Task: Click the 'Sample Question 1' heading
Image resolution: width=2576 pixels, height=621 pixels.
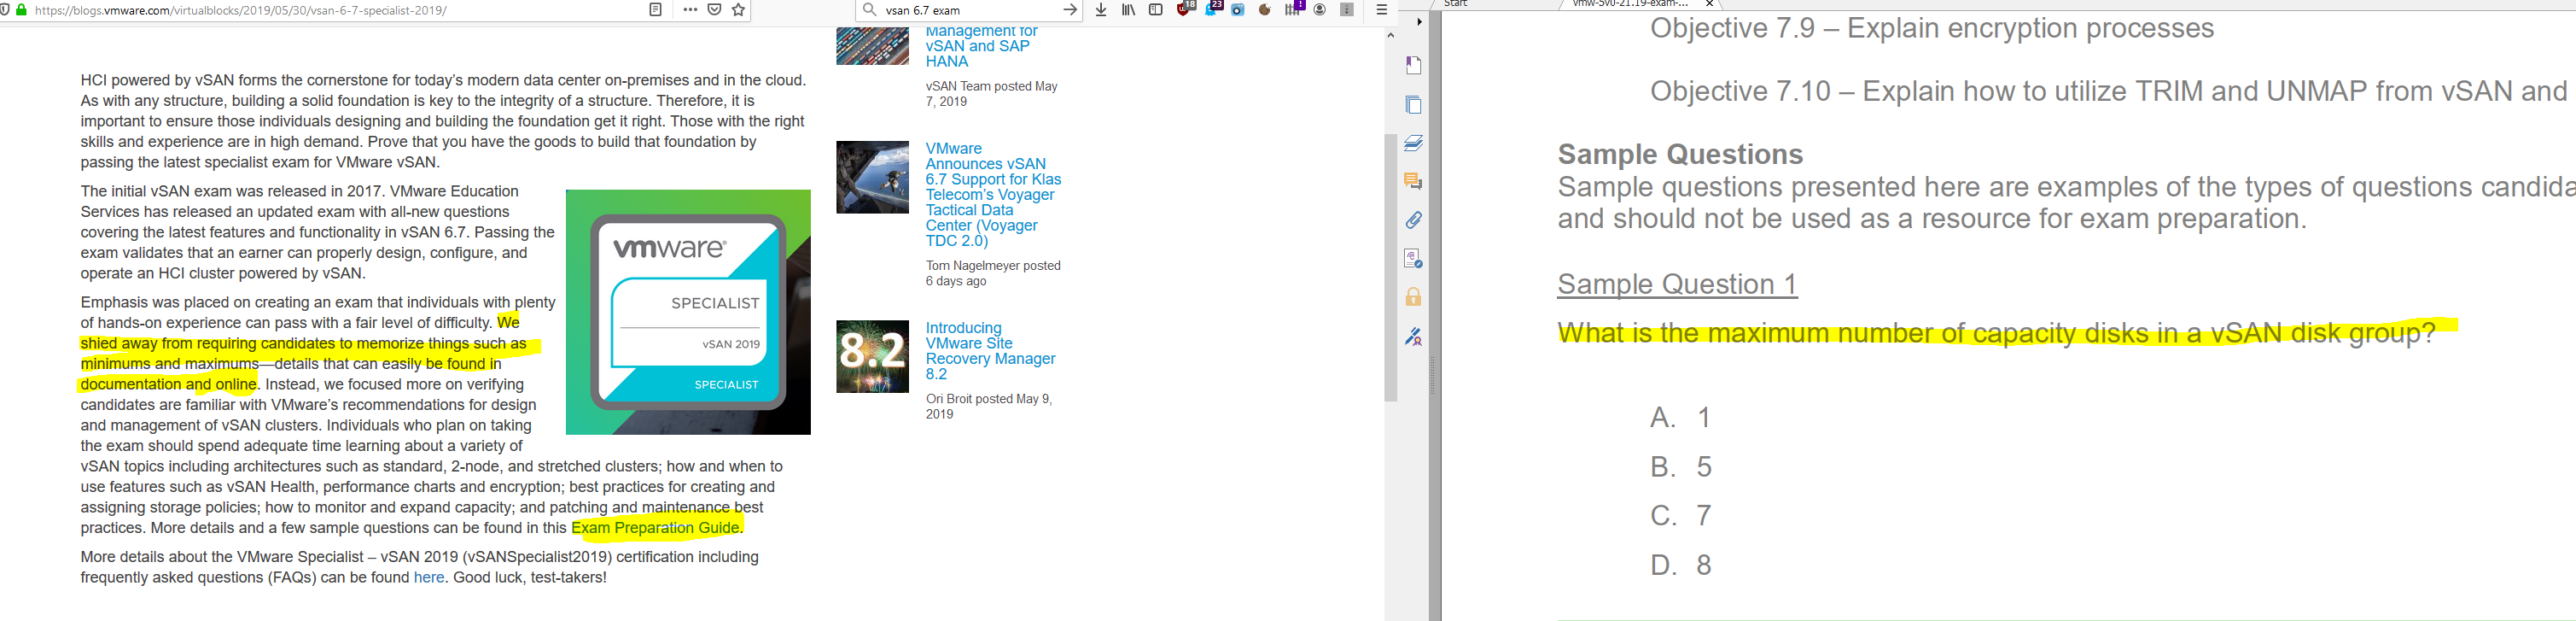Action: pyautogui.click(x=1677, y=284)
